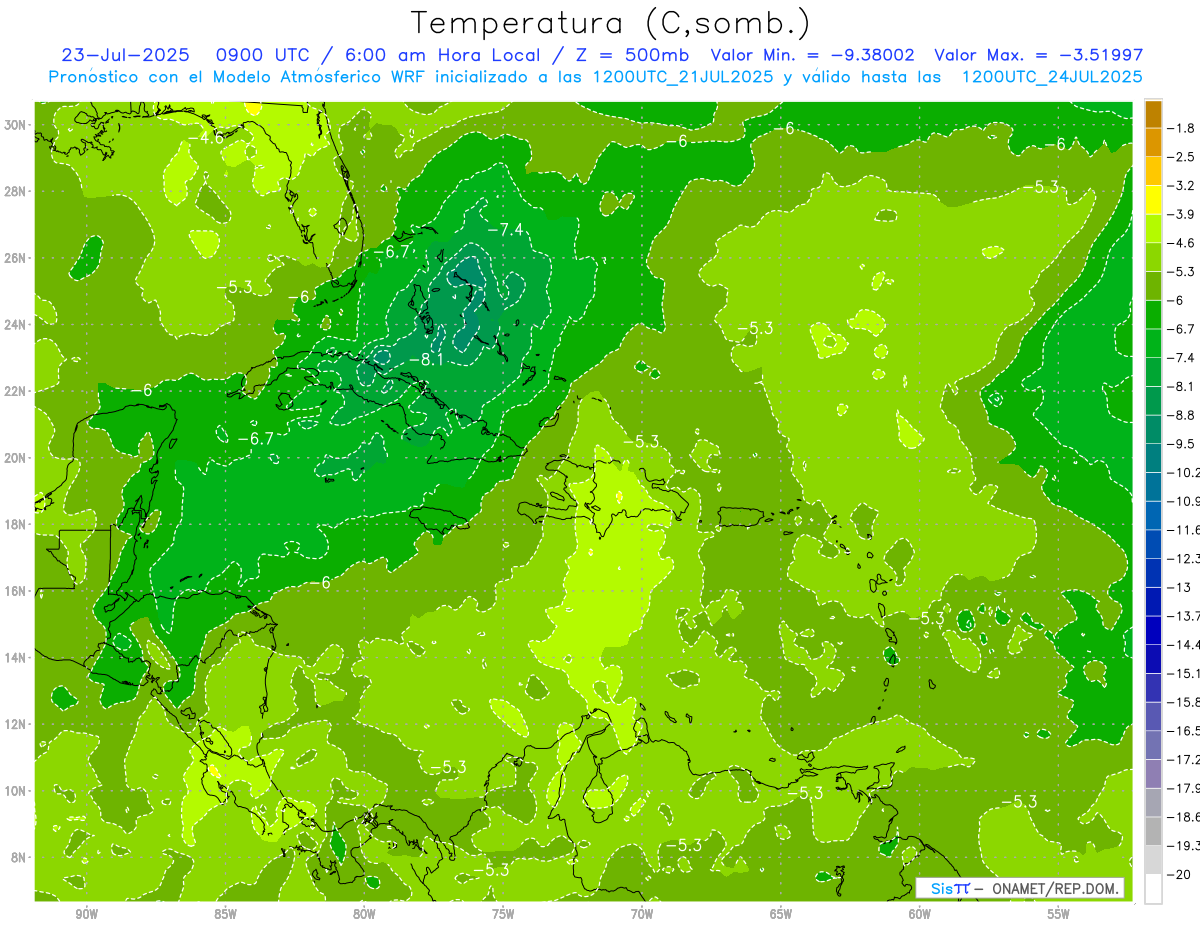Click the "1200UTC_24JUL2025" valid-until time

[x=1053, y=76]
